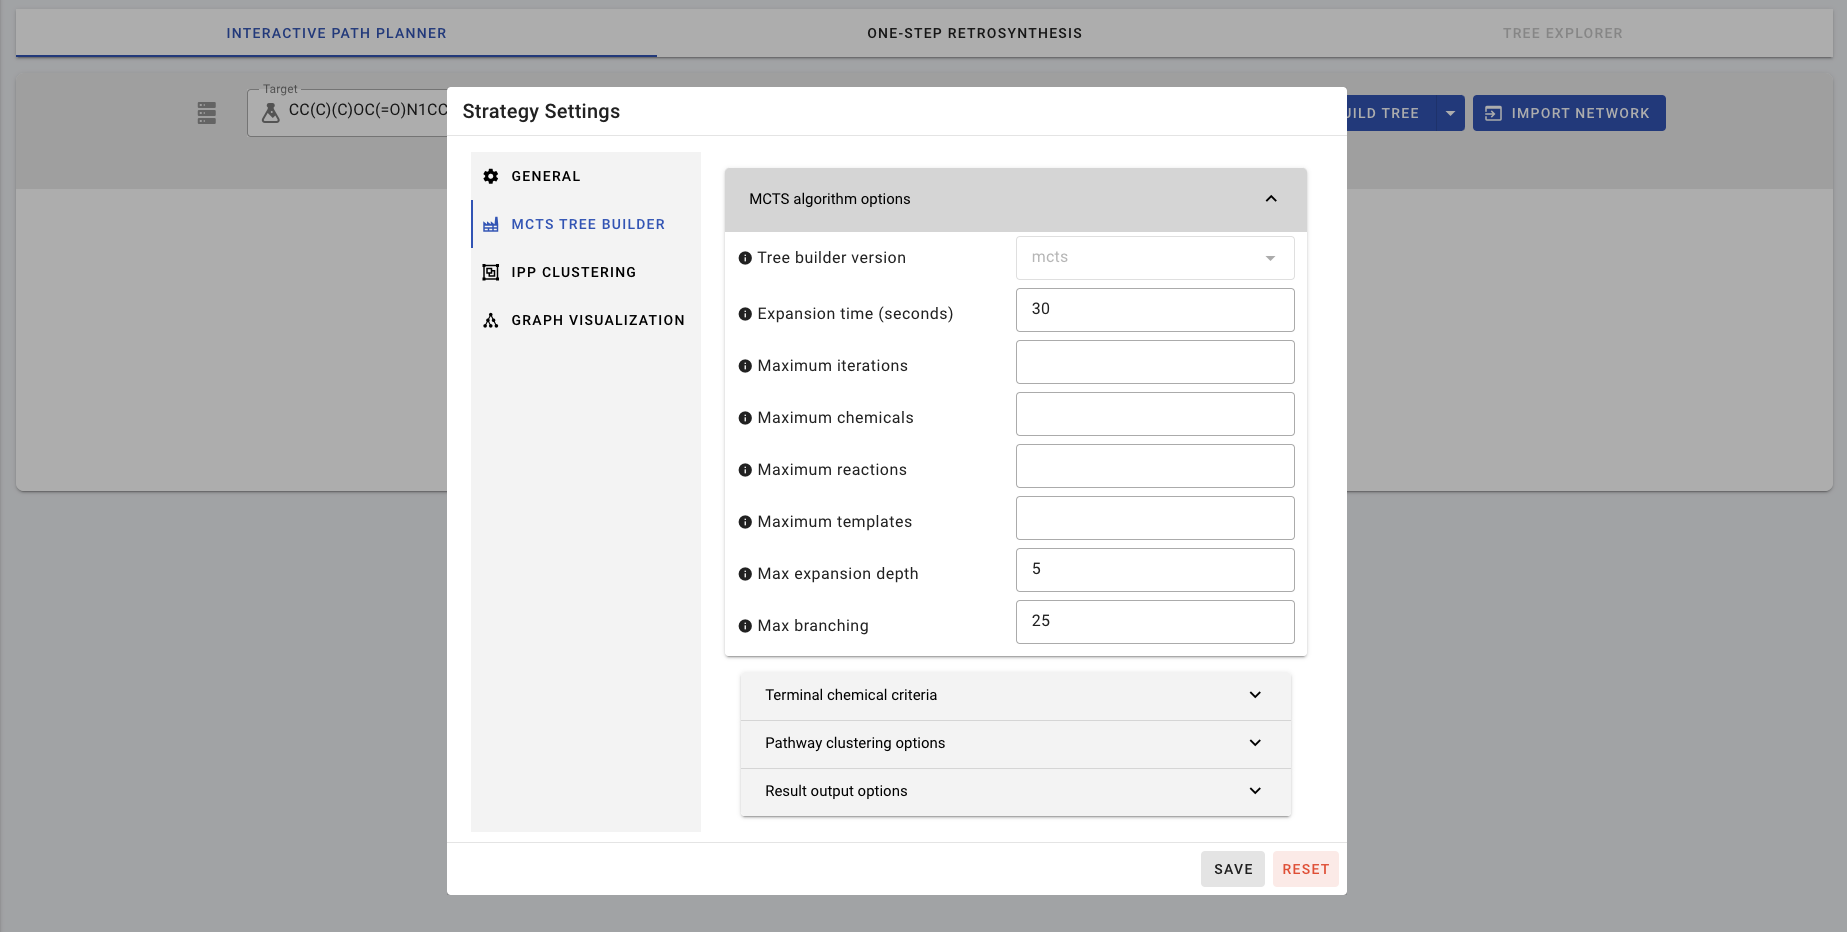This screenshot has width=1847, height=932.
Task: Click the Save button
Action: [x=1233, y=869]
